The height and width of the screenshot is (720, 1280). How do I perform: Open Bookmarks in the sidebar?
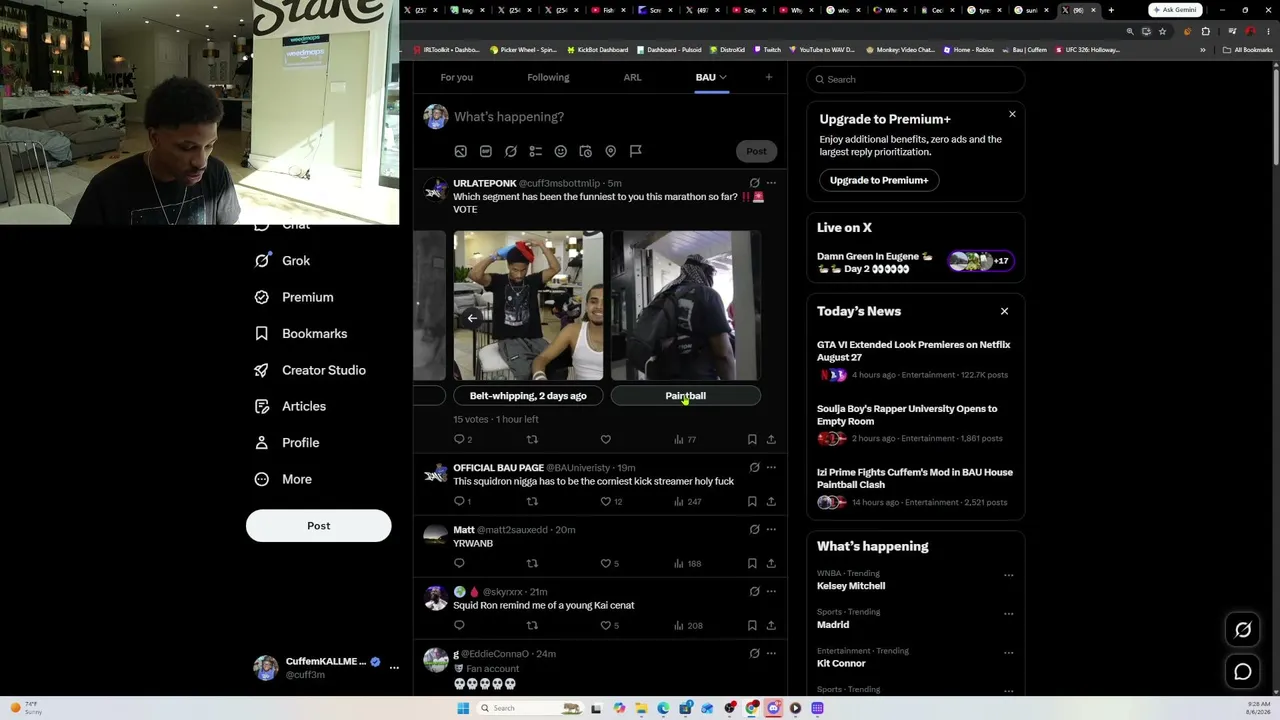tap(301, 333)
